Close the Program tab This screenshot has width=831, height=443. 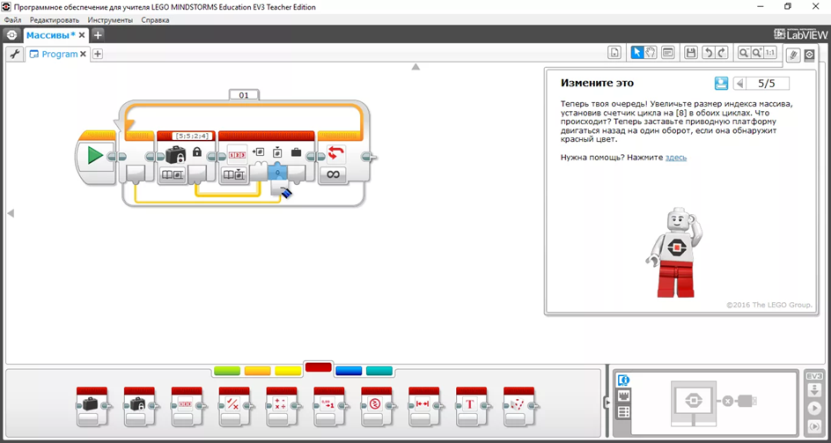tap(83, 54)
